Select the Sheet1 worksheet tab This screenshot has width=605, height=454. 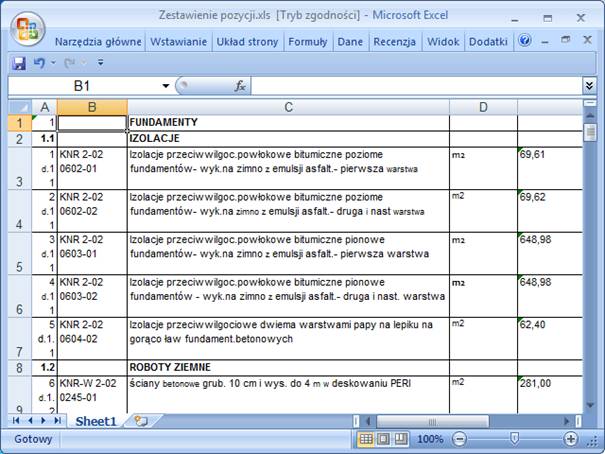pyautogui.click(x=97, y=421)
